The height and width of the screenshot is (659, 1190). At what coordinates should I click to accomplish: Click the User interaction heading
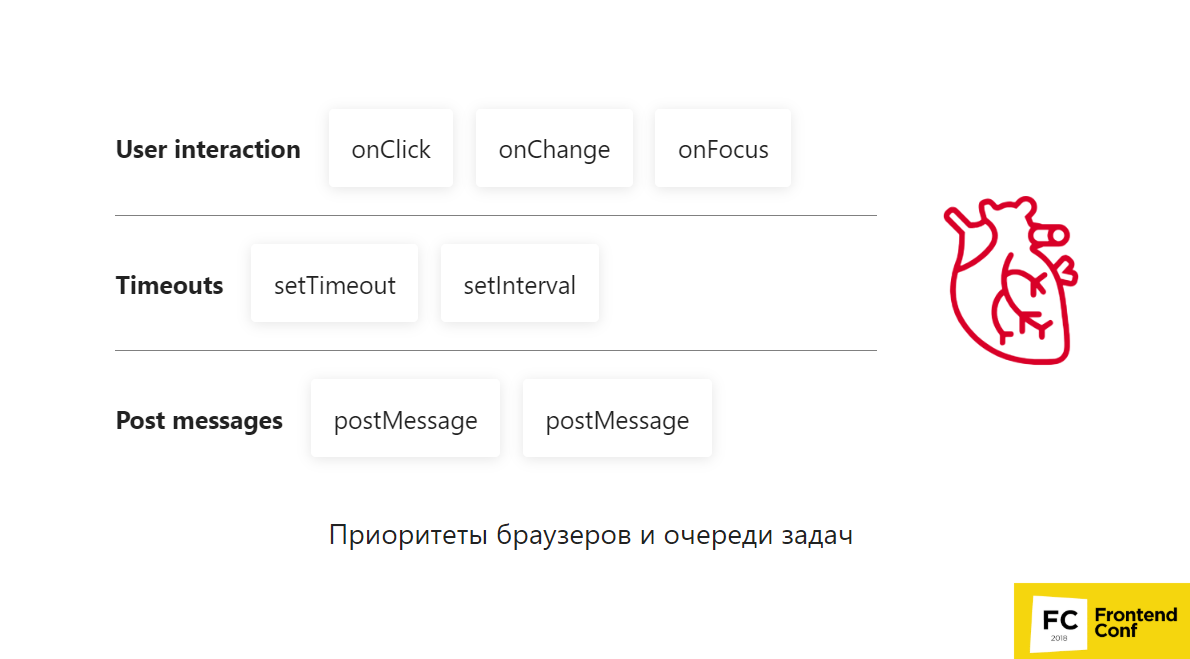click(208, 149)
